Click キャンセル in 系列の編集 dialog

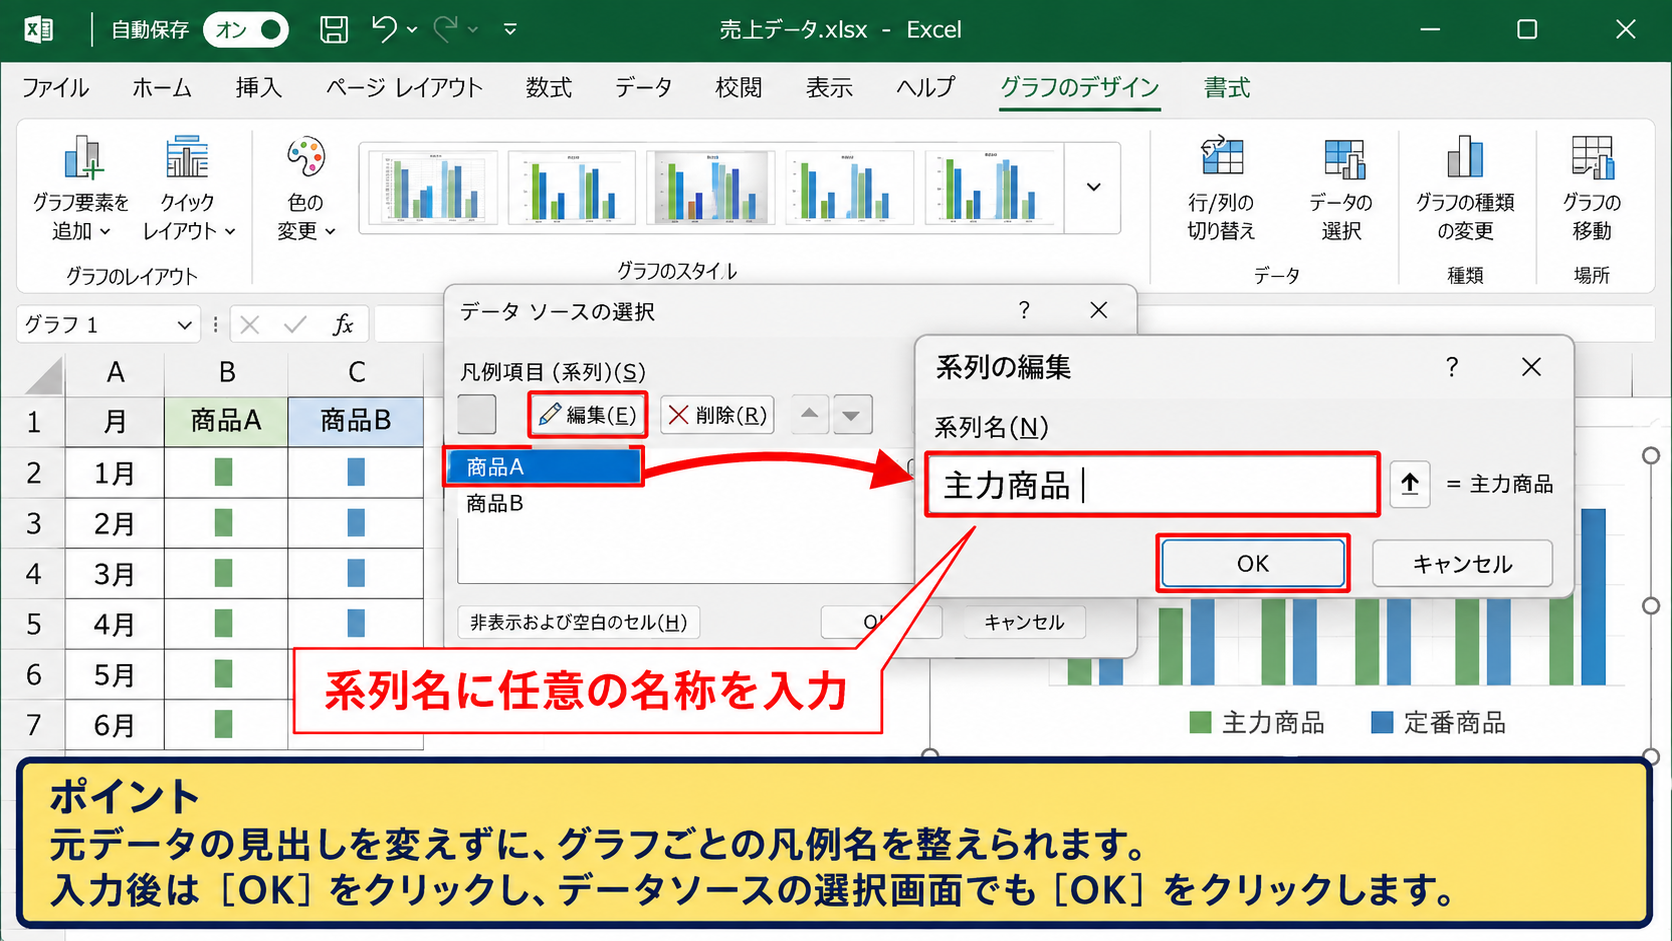(x=1462, y=564)
